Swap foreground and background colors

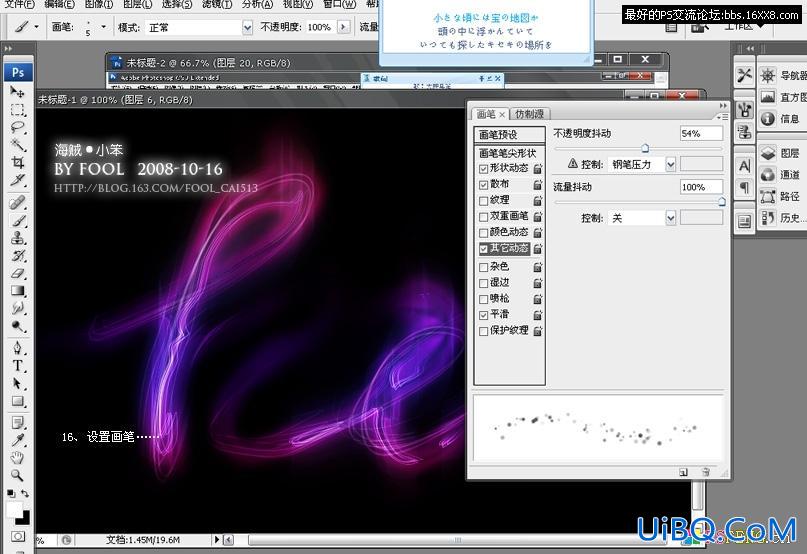tap(25, 494)
